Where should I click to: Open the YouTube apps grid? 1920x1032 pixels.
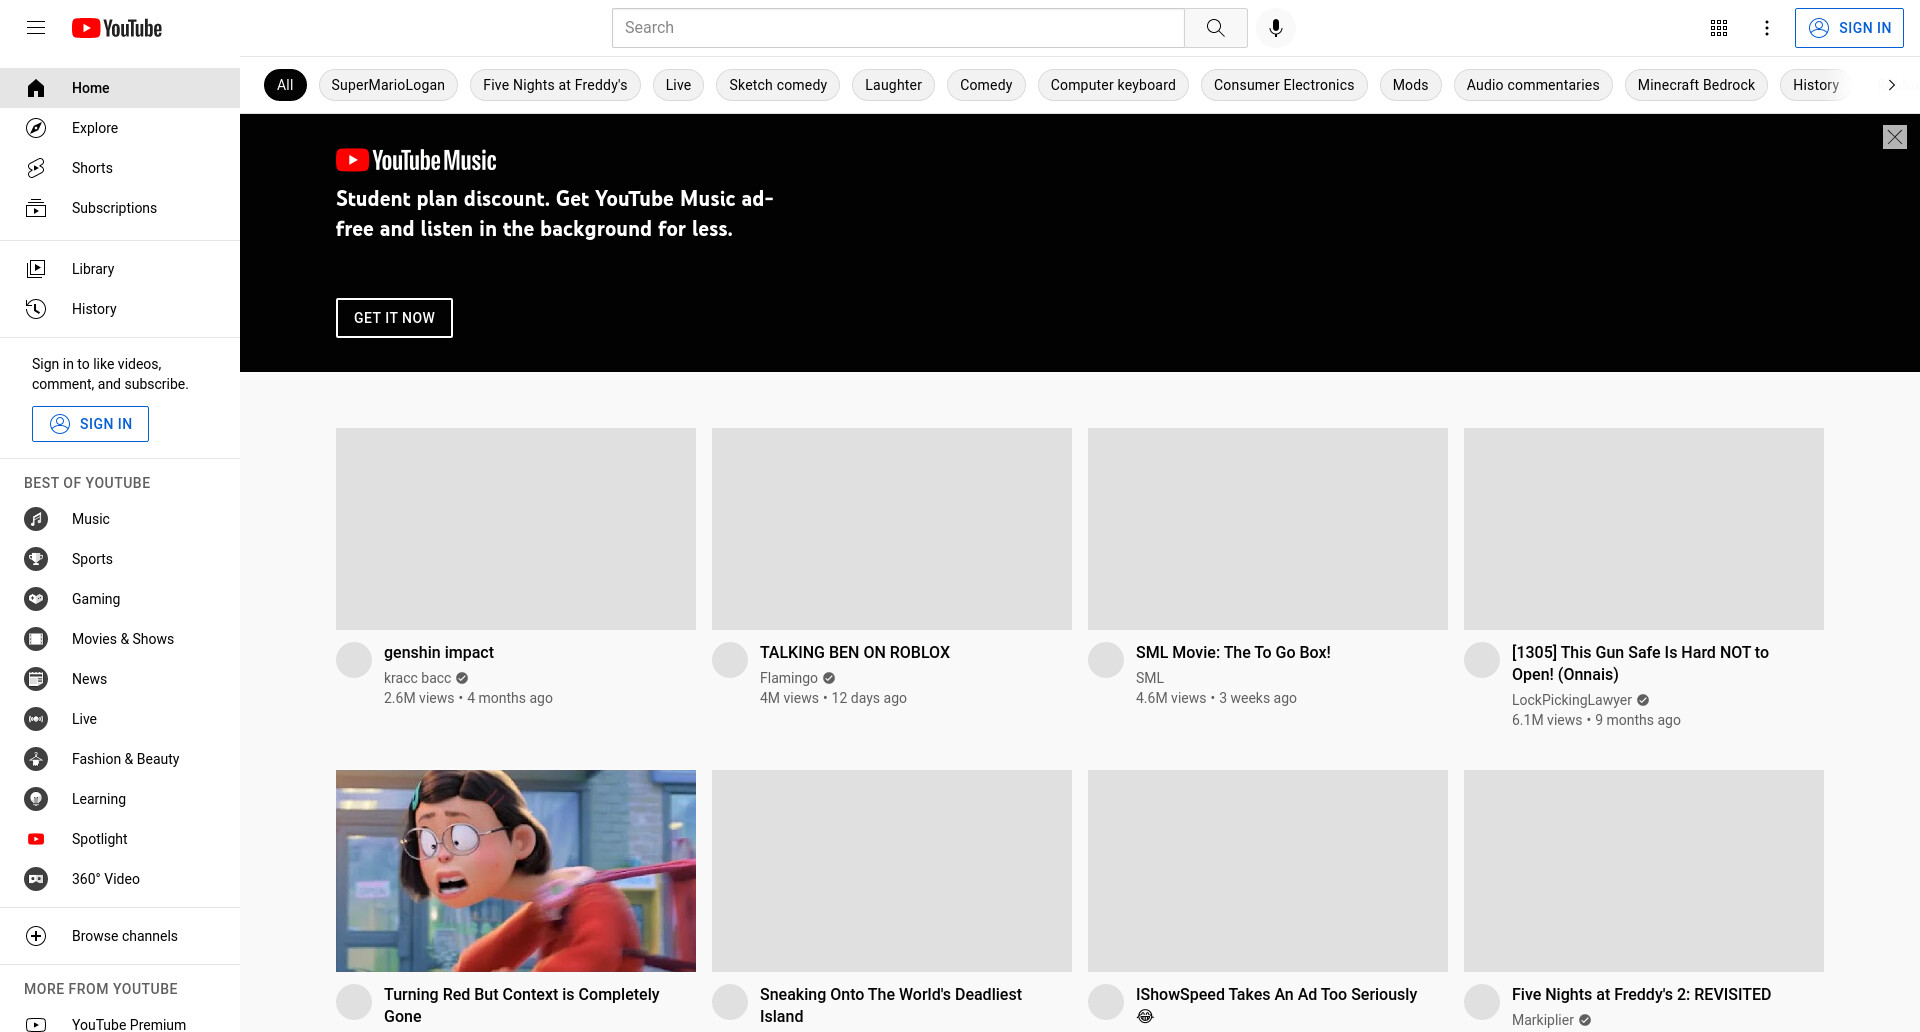click(1719, 28)
